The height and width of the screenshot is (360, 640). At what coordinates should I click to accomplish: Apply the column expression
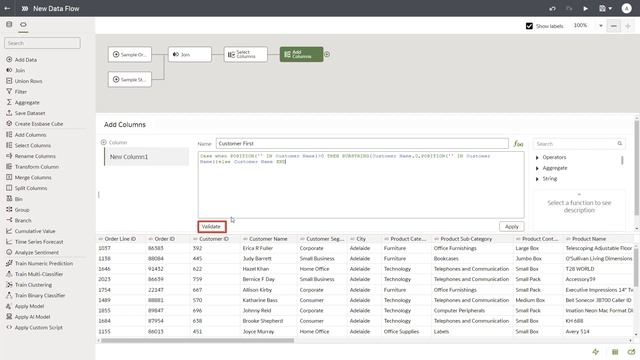pyautogui.click(x=511, y=227)
